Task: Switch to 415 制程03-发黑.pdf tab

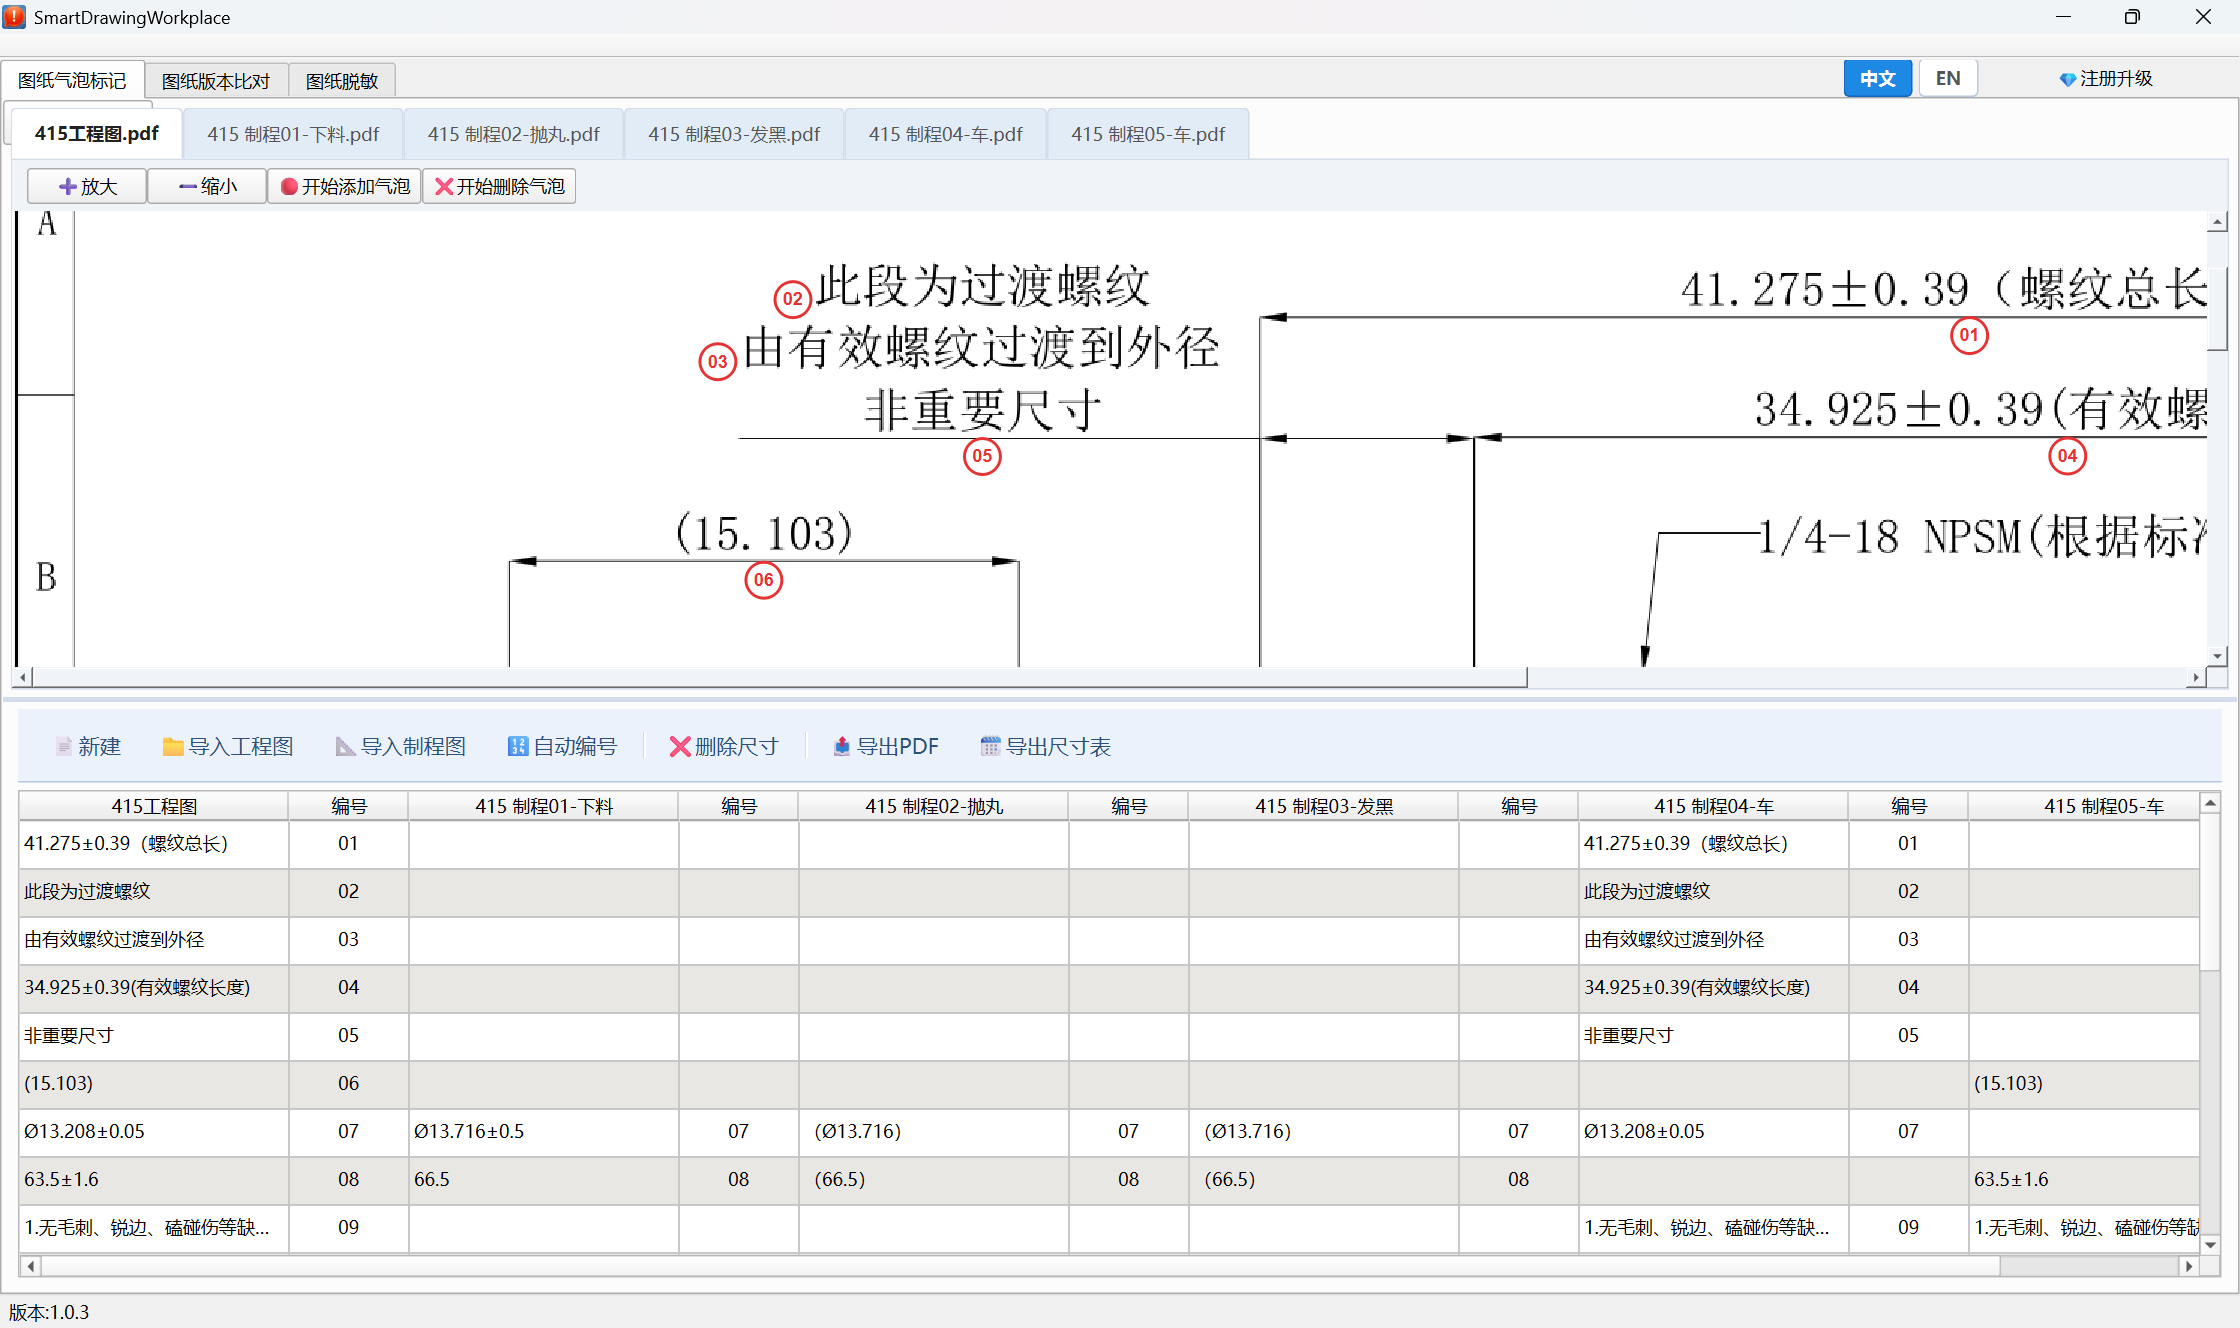Action: pyautogui.click(x=734, y=134)
